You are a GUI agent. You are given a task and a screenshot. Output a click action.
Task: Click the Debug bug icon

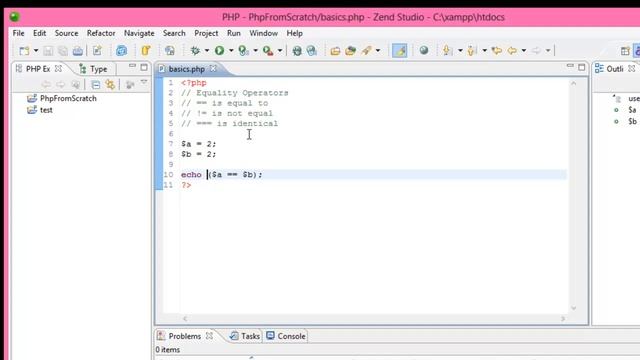coord(195,51)
